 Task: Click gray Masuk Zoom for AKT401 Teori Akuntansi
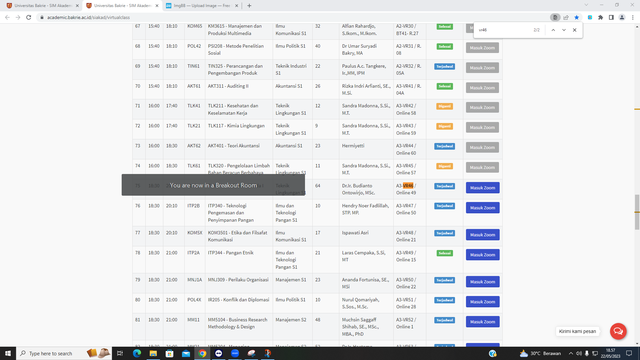(x=482, y=147)
